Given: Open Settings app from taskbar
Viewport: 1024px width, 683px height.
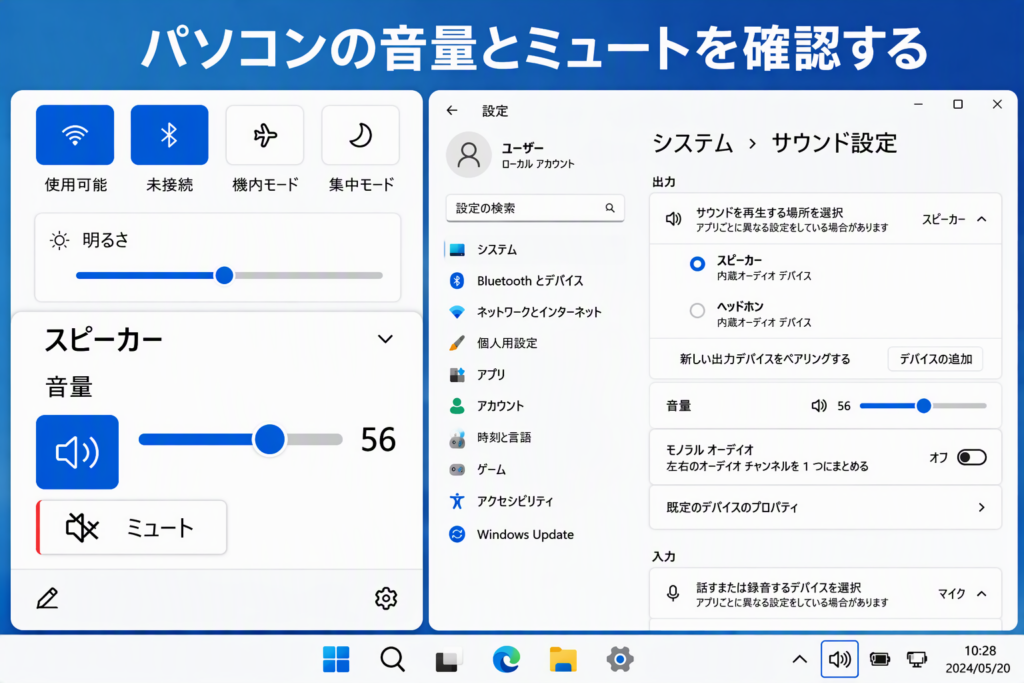Looking at the screenshot, I should pyautogui.click(x=619, y=659).
